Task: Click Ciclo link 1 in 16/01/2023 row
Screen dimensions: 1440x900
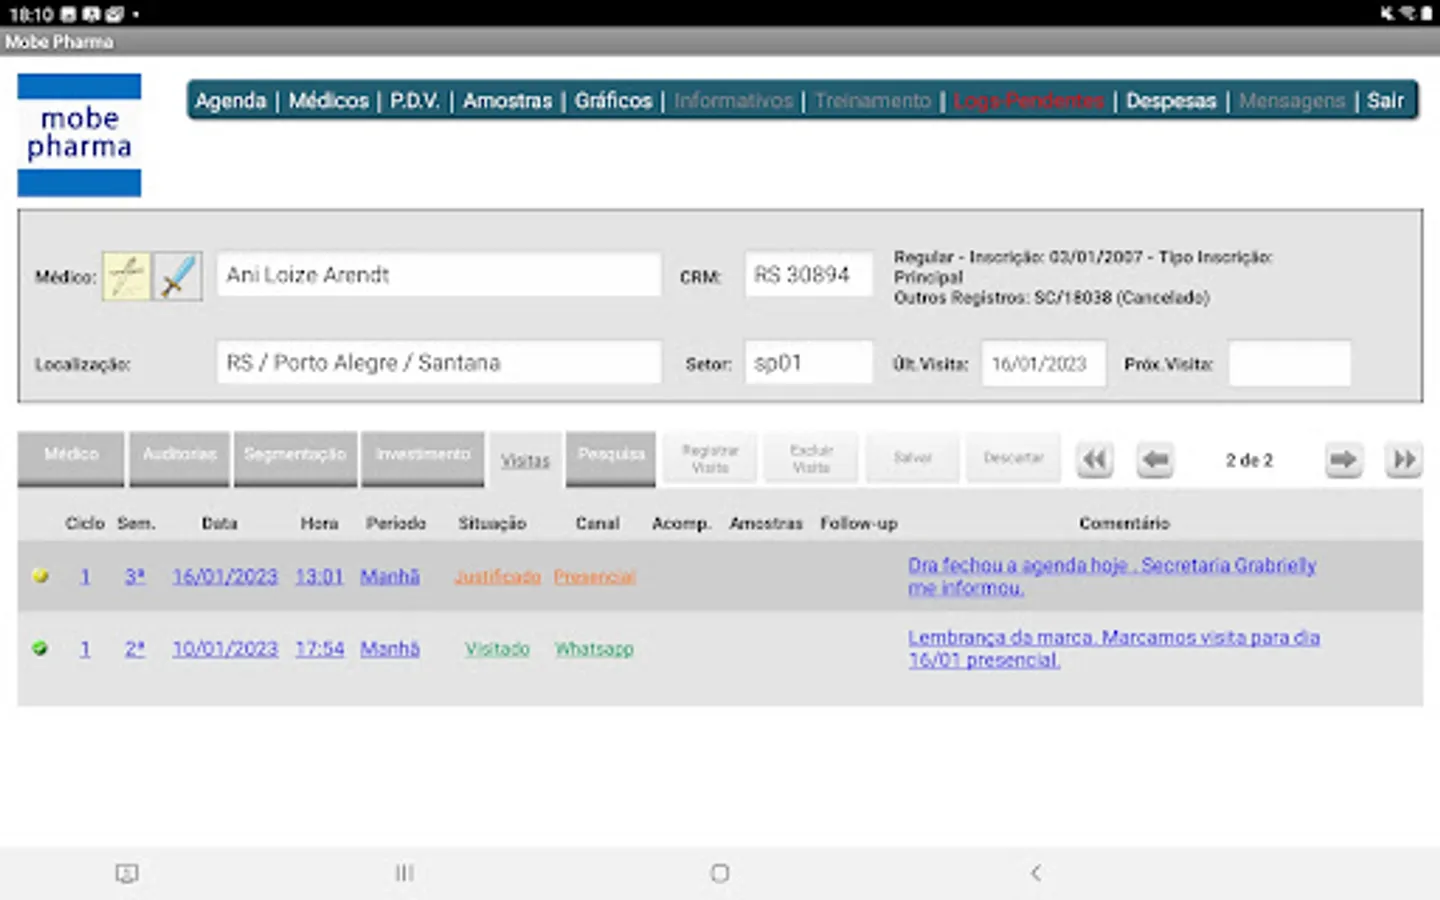Action: tap(85, 577)
